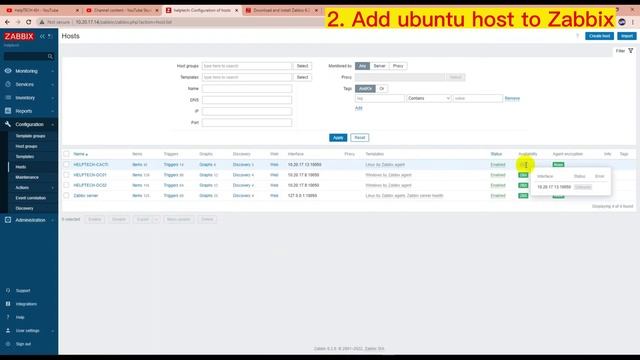Collapse the Configuration menu chevron

pyautogui.click(x=53, y=124)
